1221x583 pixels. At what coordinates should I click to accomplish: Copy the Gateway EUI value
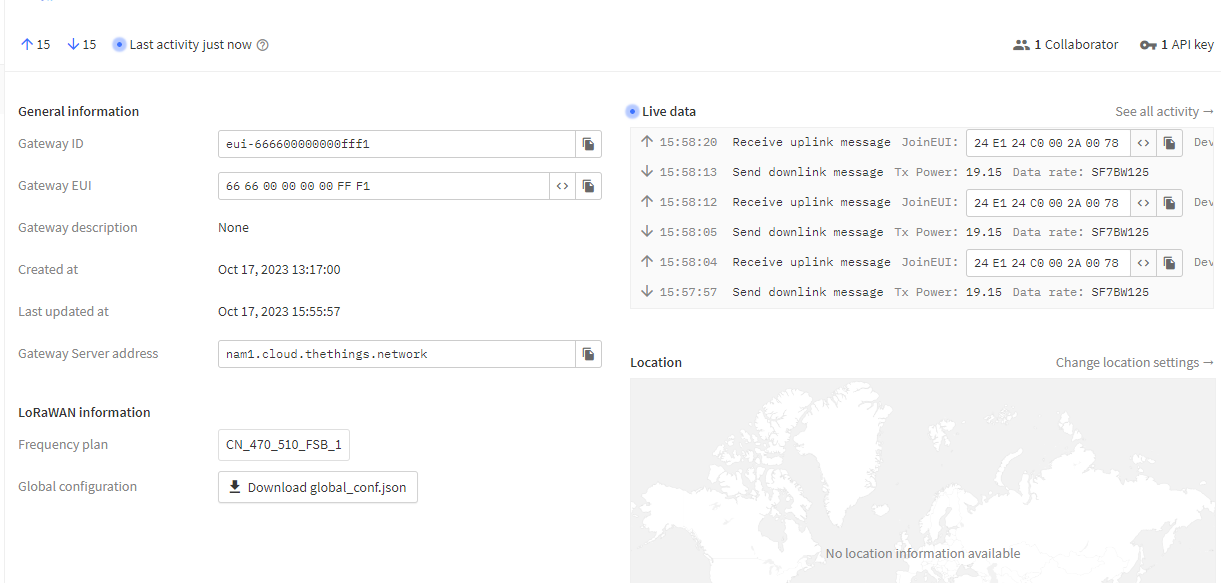tap(589, 186)
